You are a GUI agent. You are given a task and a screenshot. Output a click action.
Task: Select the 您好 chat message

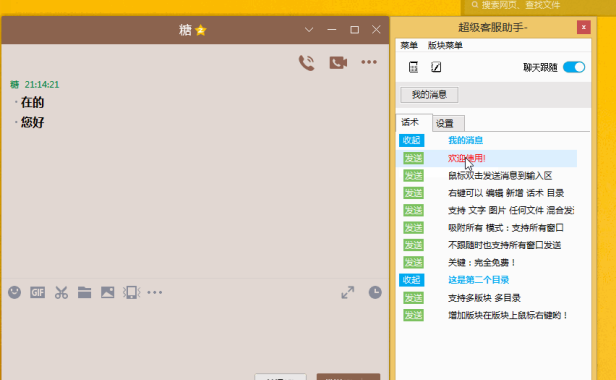tap(32, 122)
